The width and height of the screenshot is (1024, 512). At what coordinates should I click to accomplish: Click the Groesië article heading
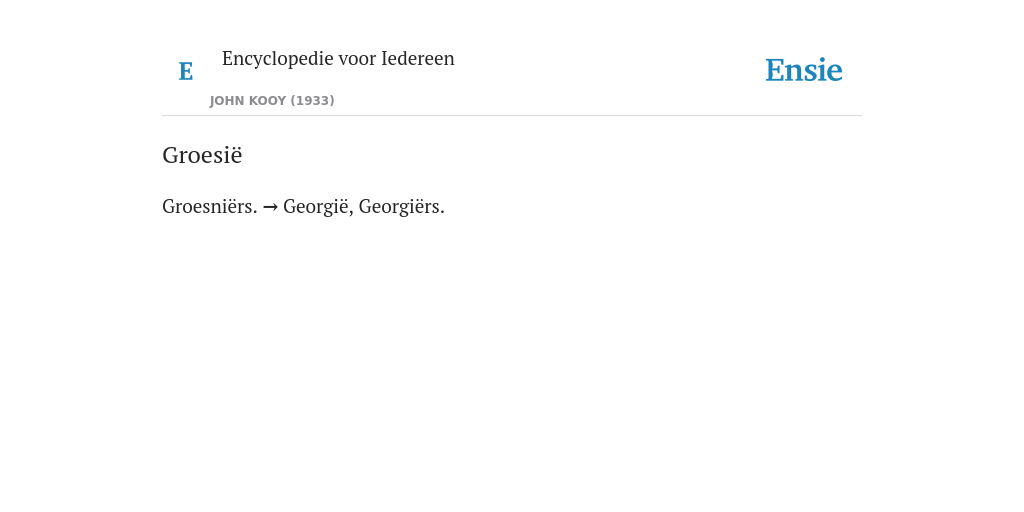(202, 155)
